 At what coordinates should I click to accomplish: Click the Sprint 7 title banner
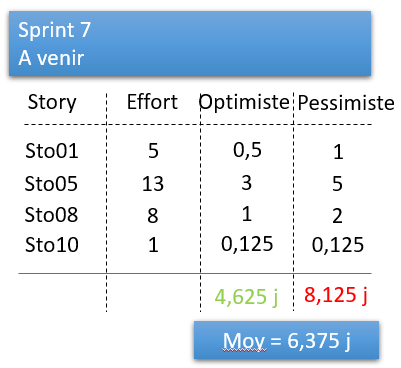point(190,43)
